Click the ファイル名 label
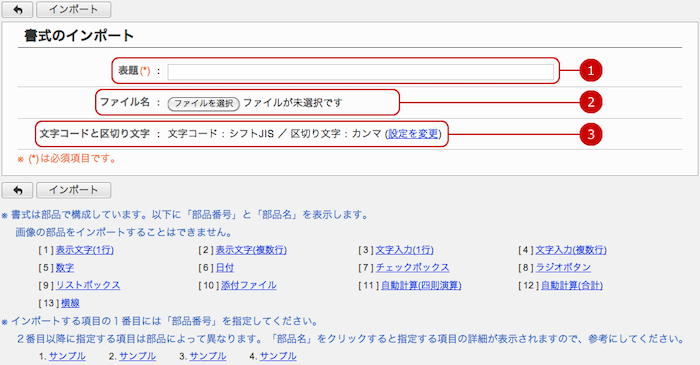Image resolution: width=700 pixels, height=365 pixels. pos(125,102)
